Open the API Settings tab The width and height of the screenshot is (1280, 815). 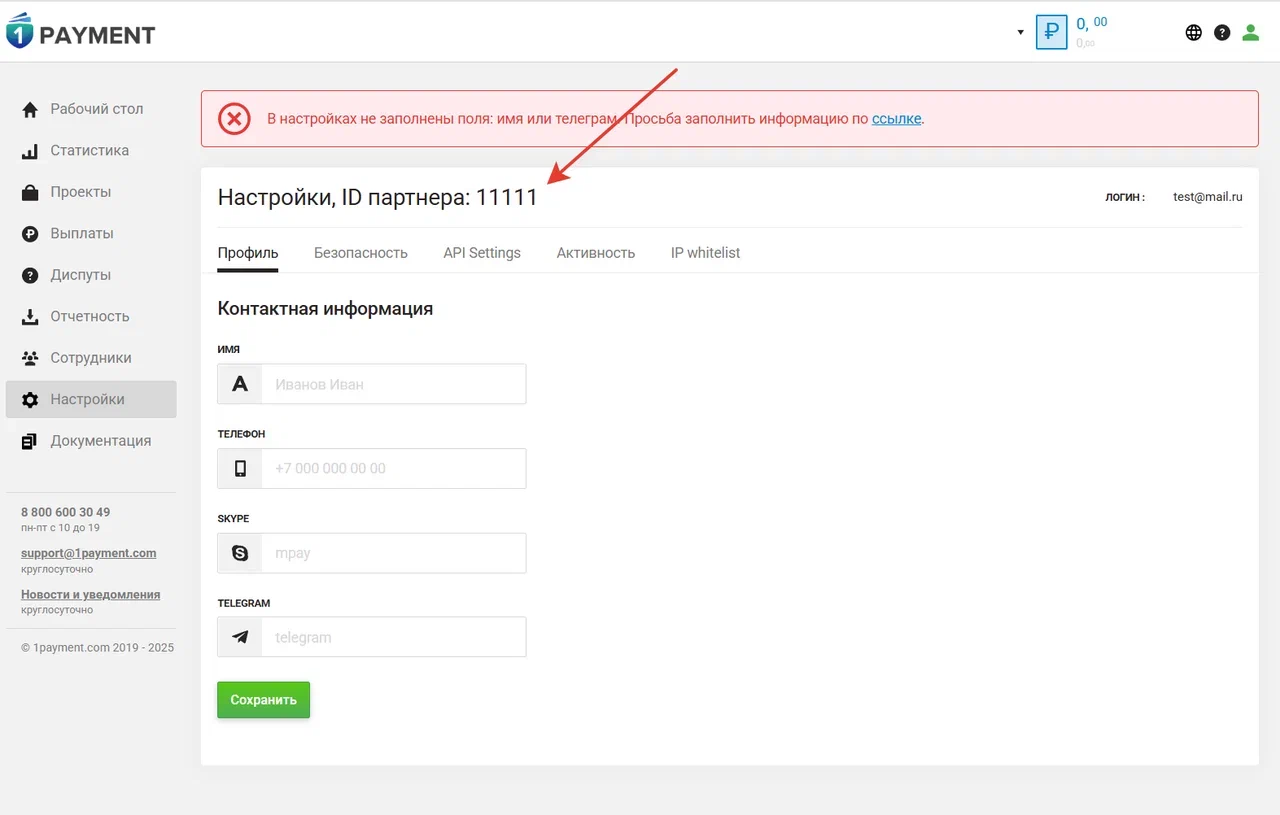[x=482, y=253]
